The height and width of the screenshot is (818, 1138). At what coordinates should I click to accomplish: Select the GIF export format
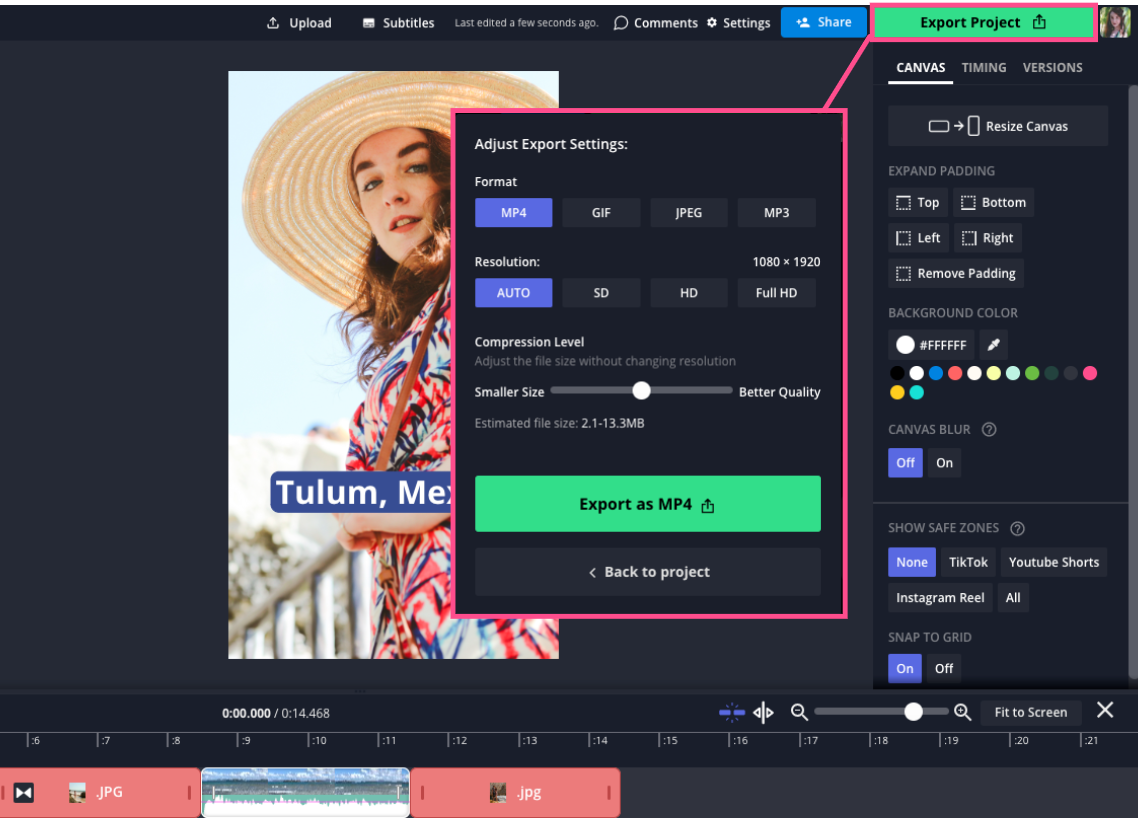tap(601, 213)
